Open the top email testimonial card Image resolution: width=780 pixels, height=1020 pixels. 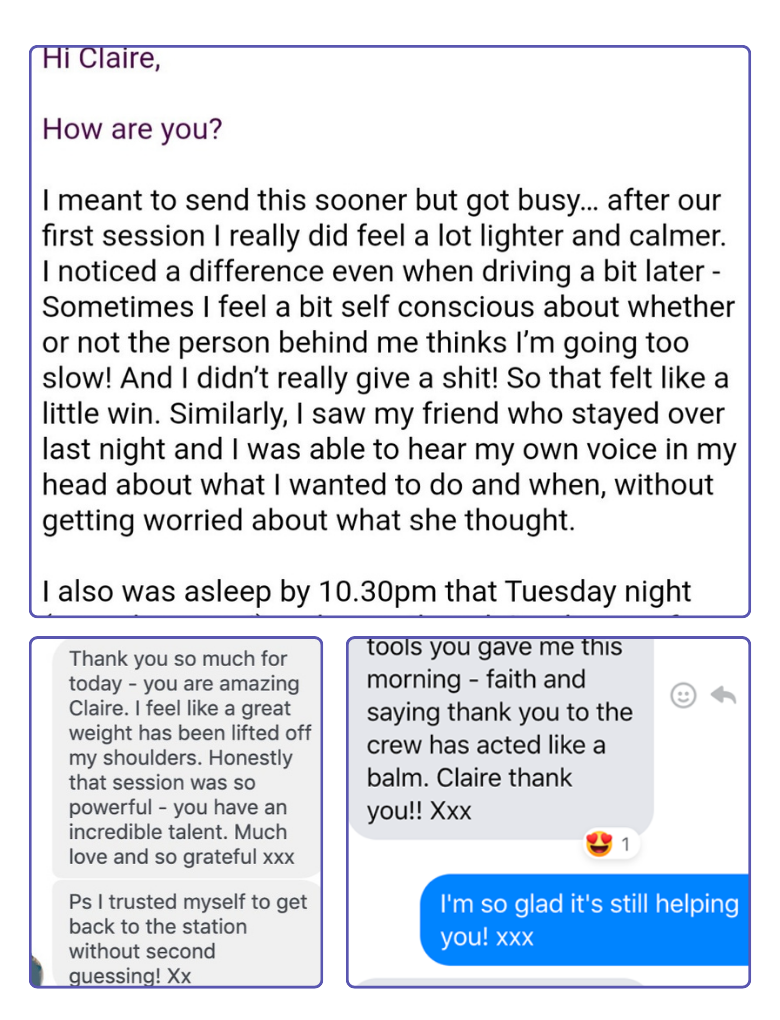(x=390, y=331)
